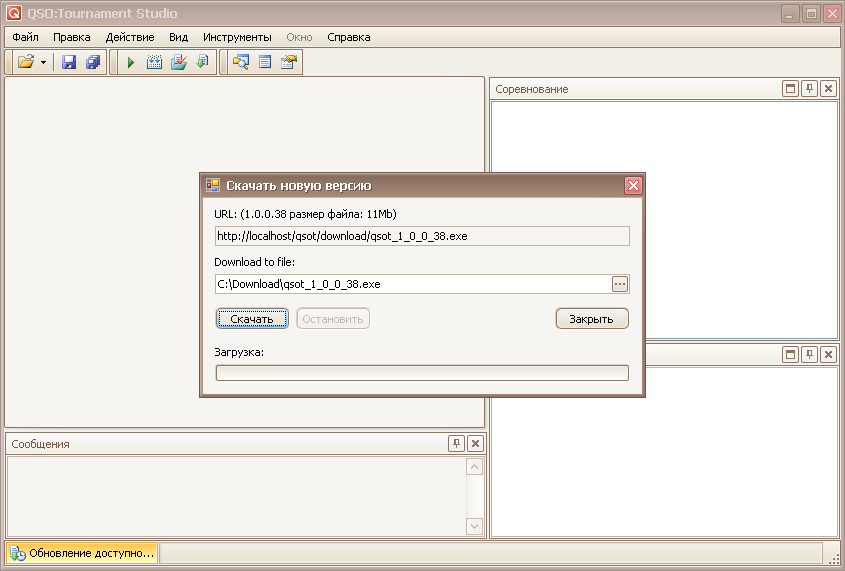The width and height of the screenshot is (845, 571).
Task: Click the window with hand properties icon
Action: (x=289, y=62)
